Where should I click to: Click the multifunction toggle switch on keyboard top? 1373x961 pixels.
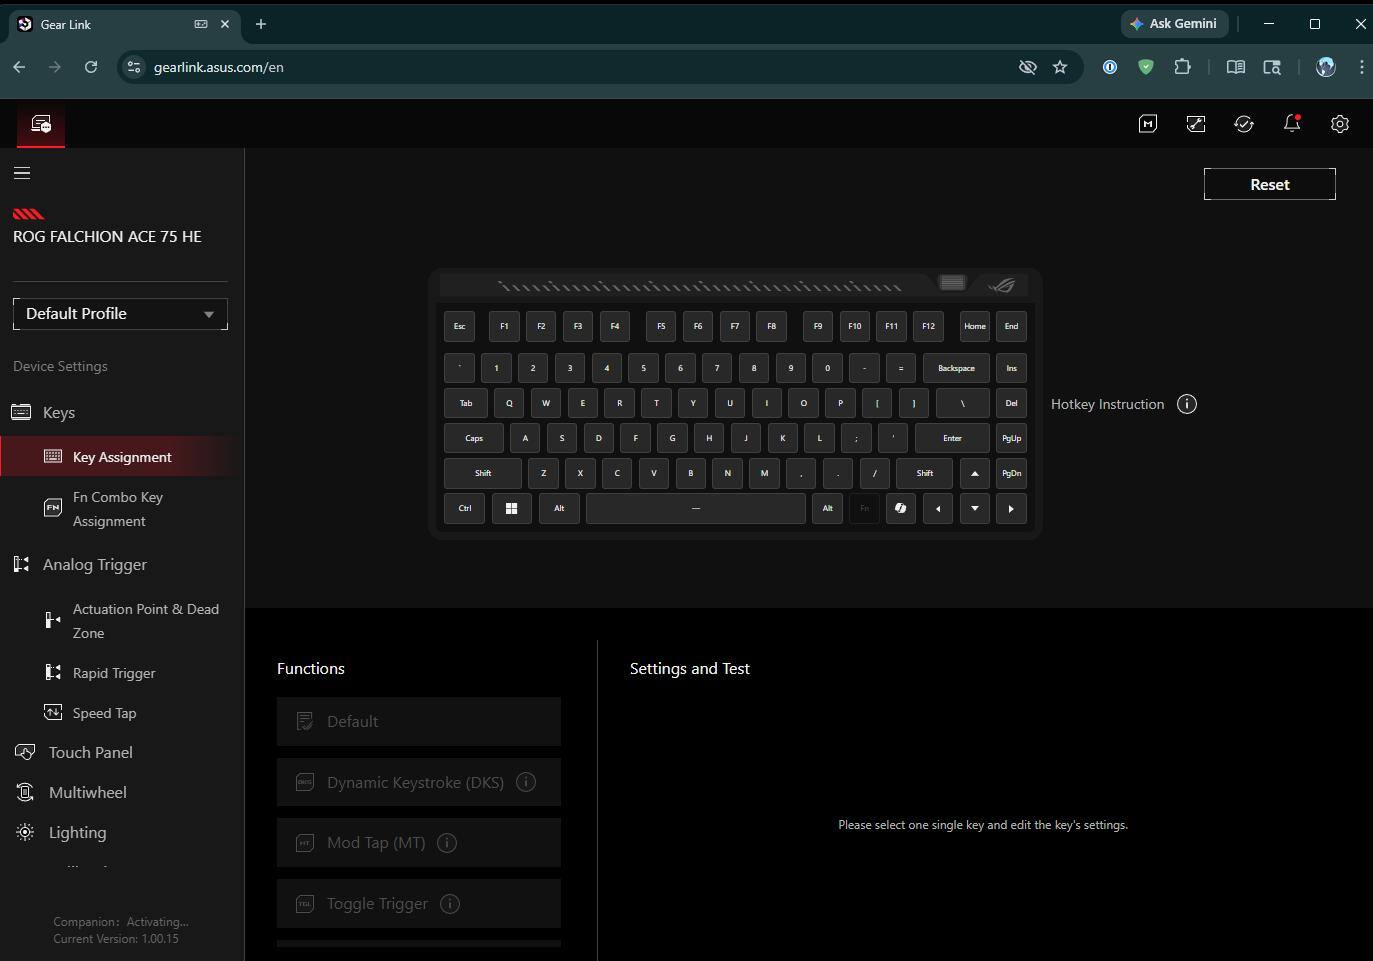(x=952, y=283)
